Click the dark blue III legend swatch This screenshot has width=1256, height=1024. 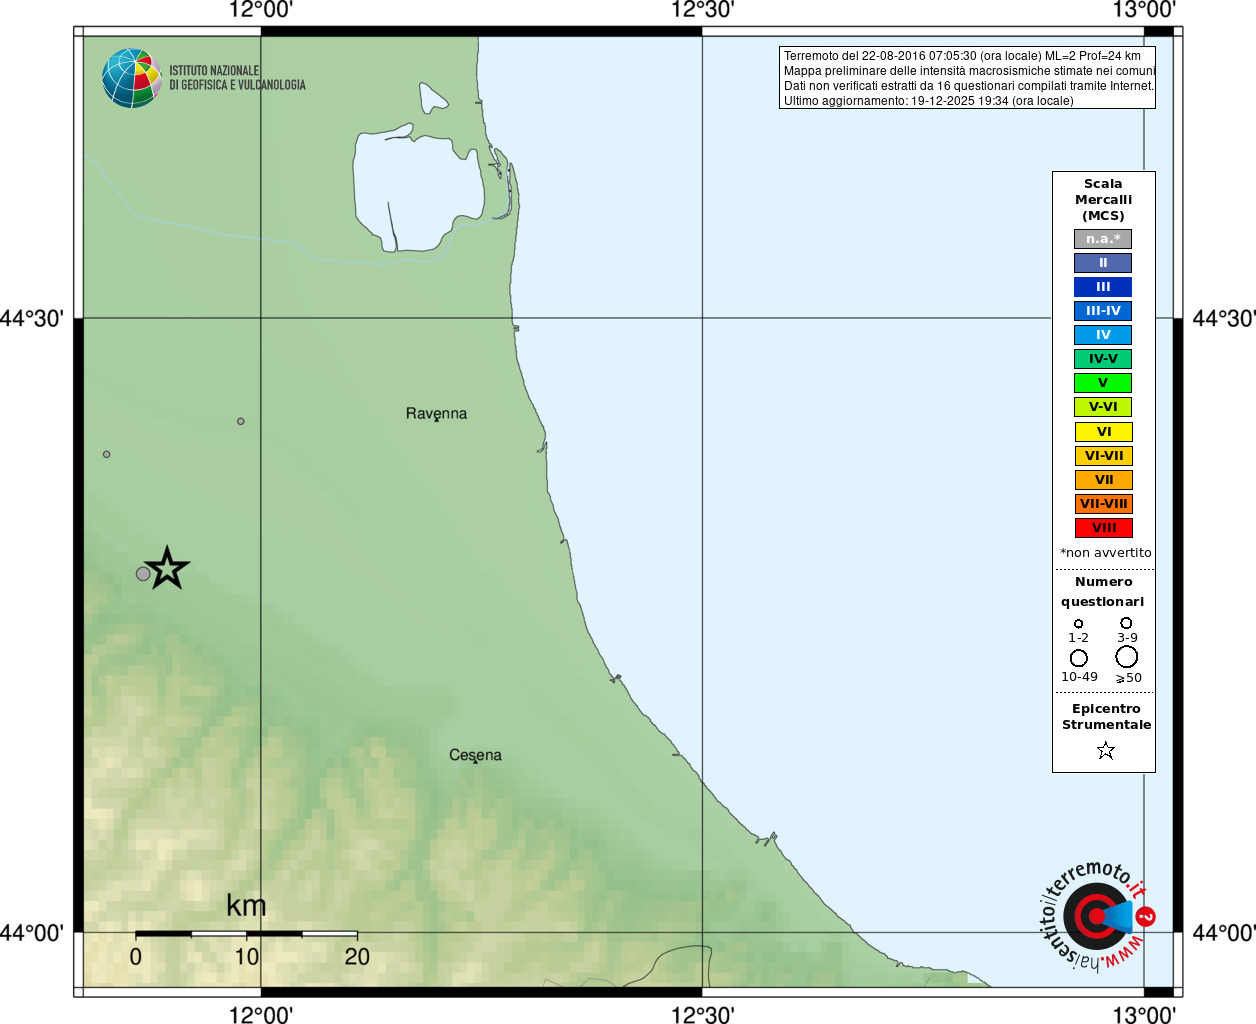click(1103, 287)
